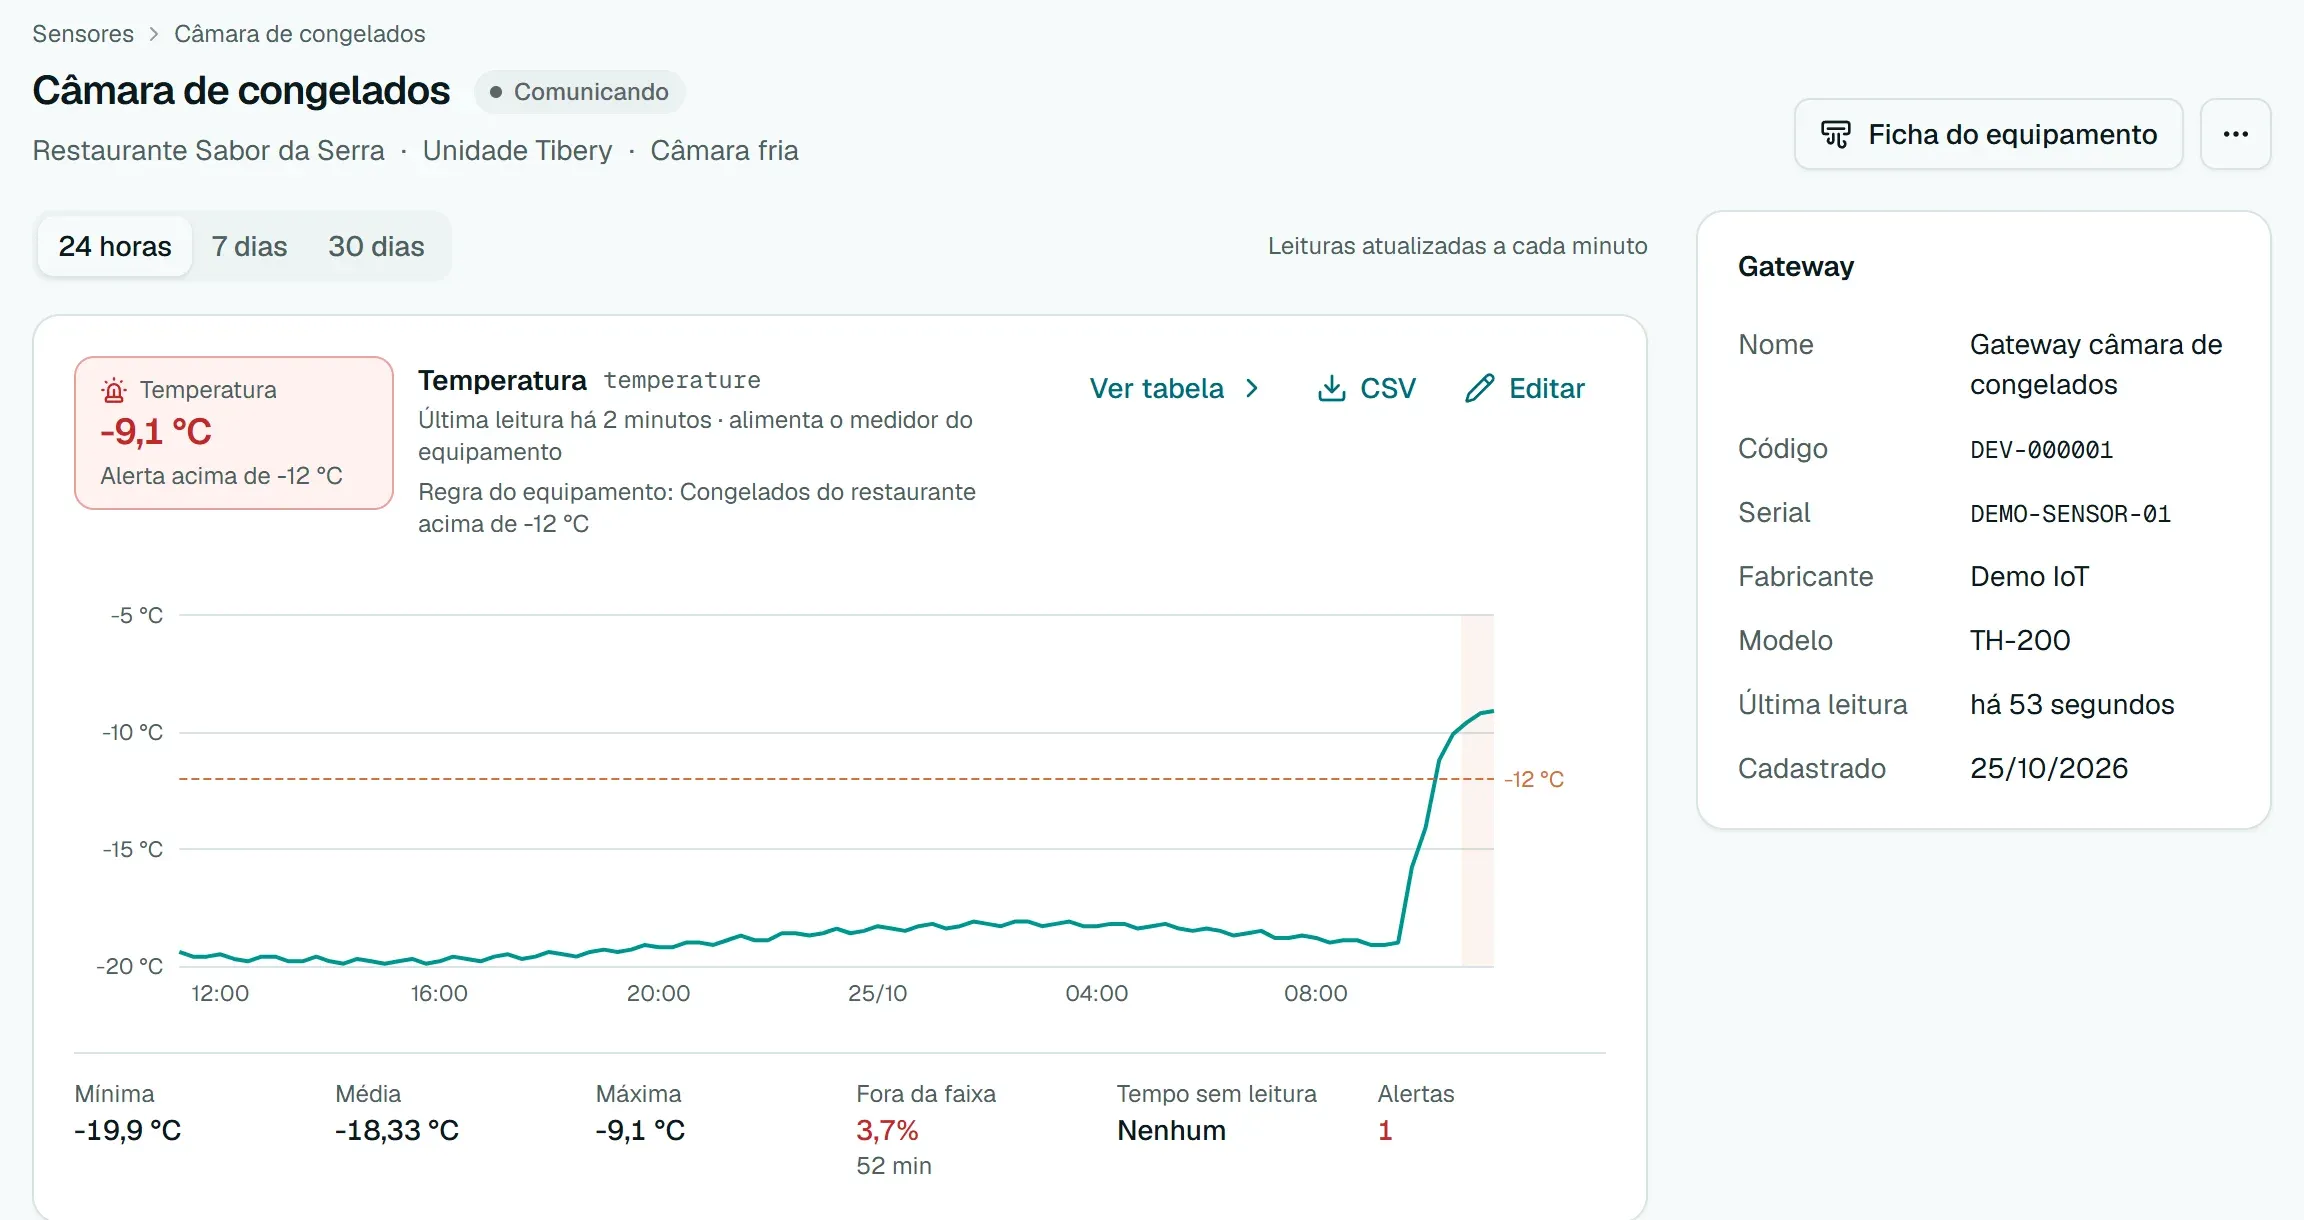Viewport: 2304px width, 1220px height.
Task: Select the red Temperatura -9,1 °C alert card
Action: [234, 433]
